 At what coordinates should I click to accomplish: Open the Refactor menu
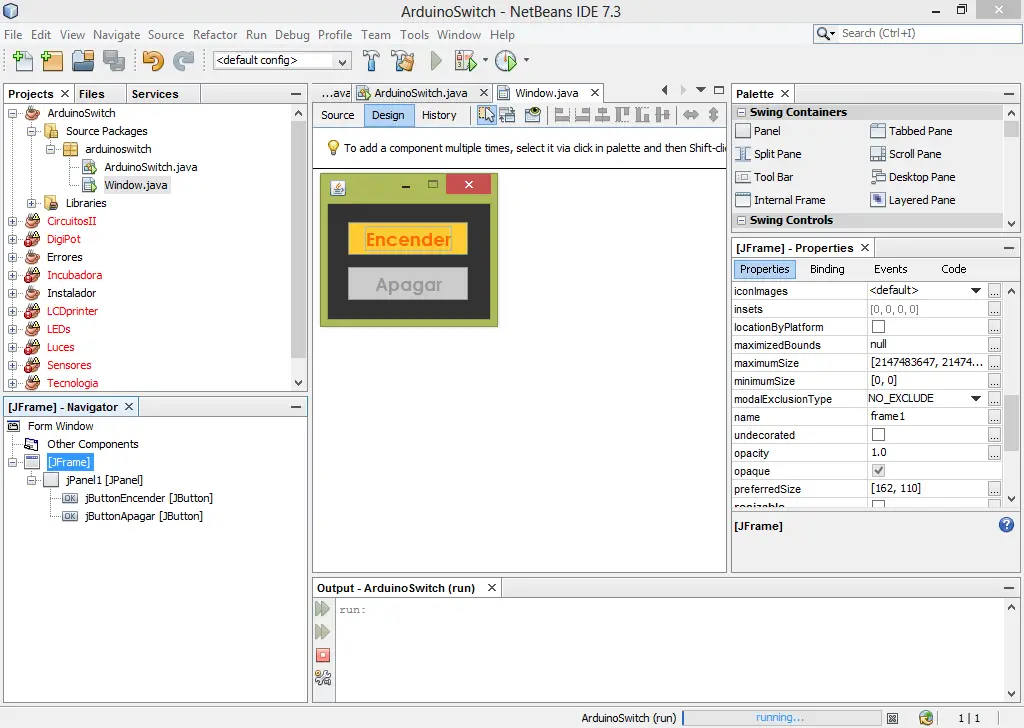click(215, 34)
